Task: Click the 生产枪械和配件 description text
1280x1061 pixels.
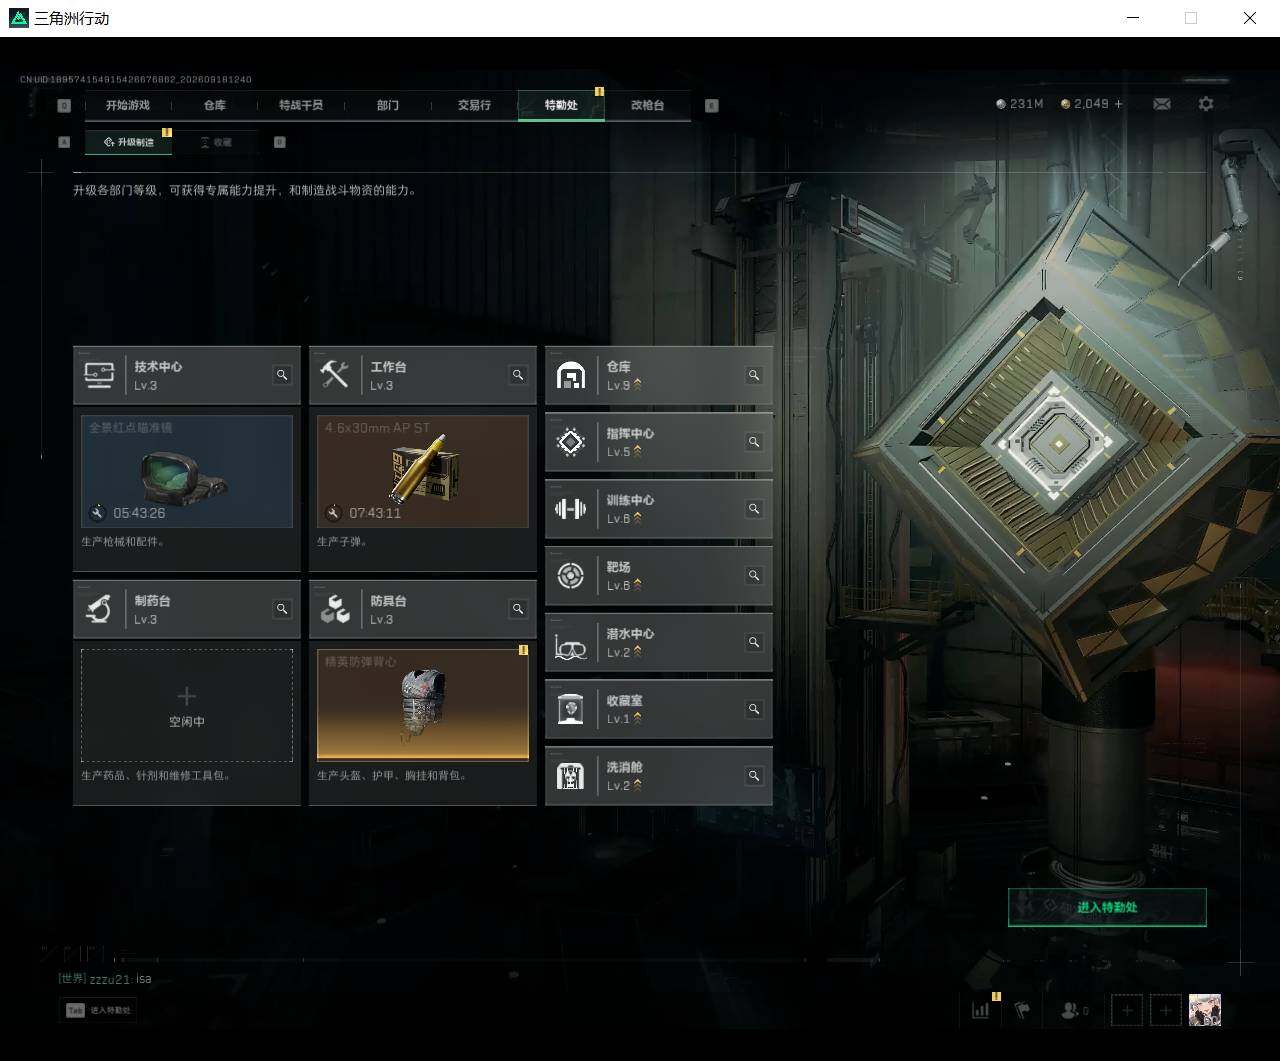Action: (x=123, y=542)
